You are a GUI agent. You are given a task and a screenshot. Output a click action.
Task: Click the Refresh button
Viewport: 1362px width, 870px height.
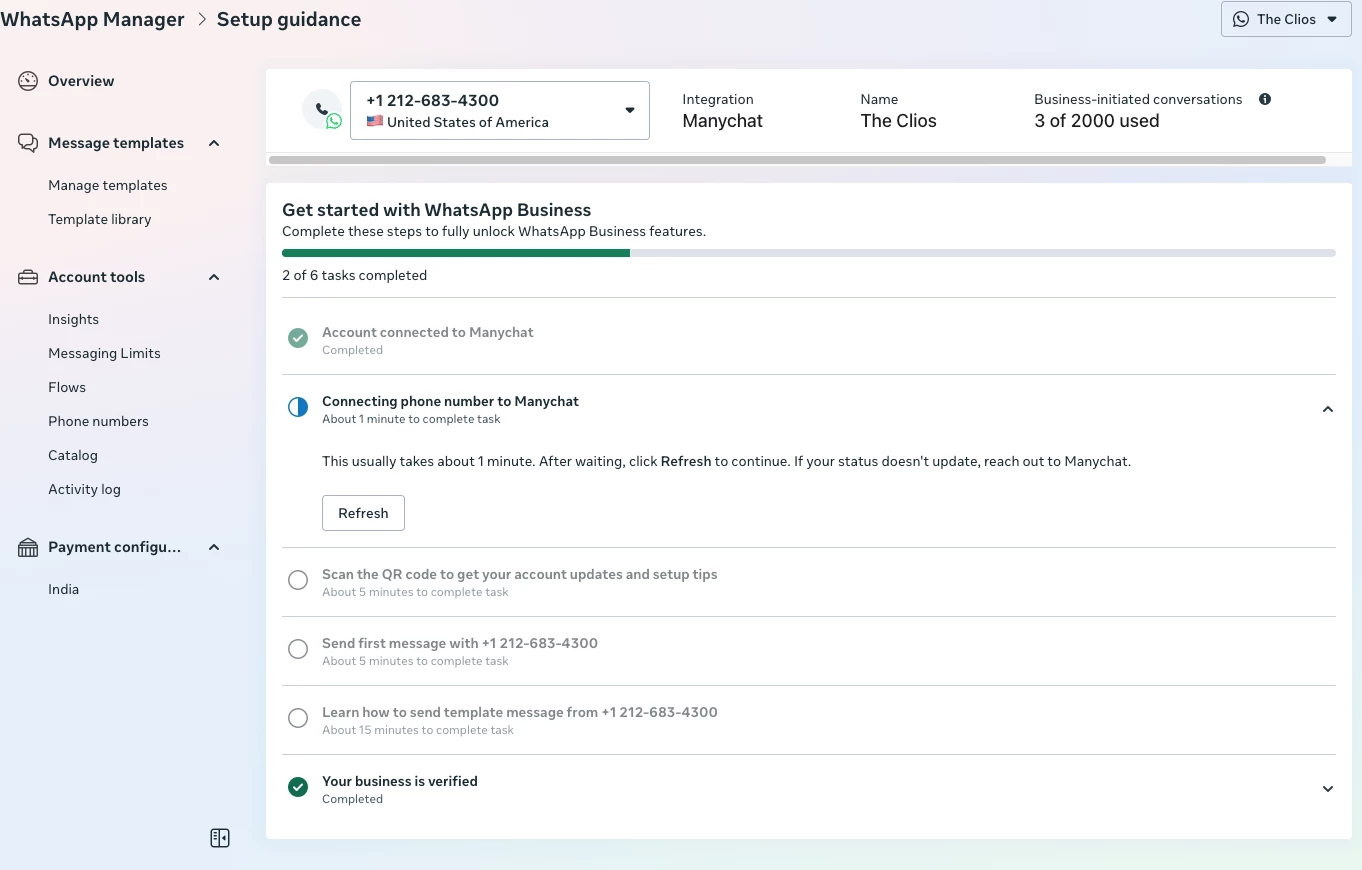(363, 513)
